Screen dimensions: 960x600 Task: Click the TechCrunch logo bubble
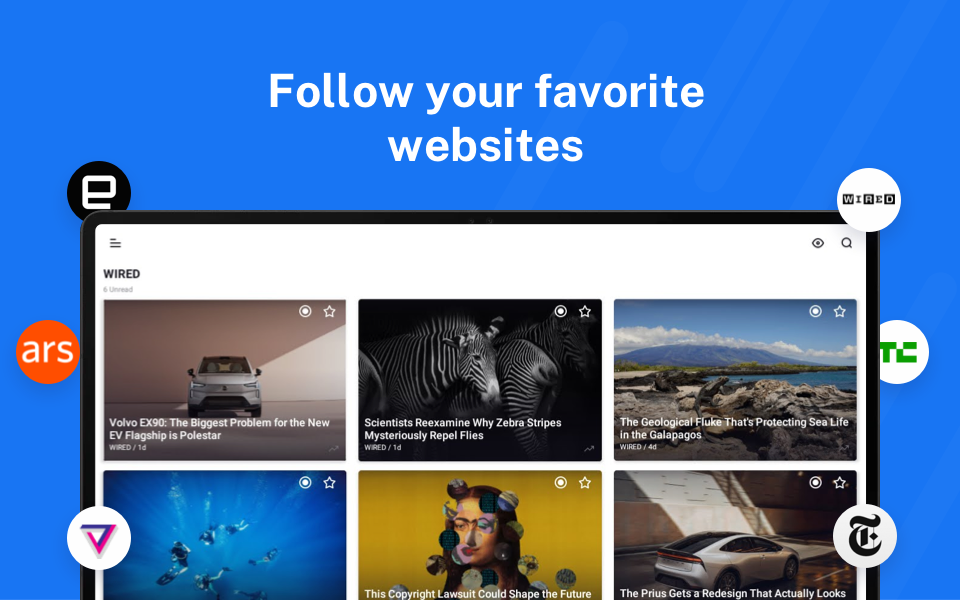(x=902, y=352)
